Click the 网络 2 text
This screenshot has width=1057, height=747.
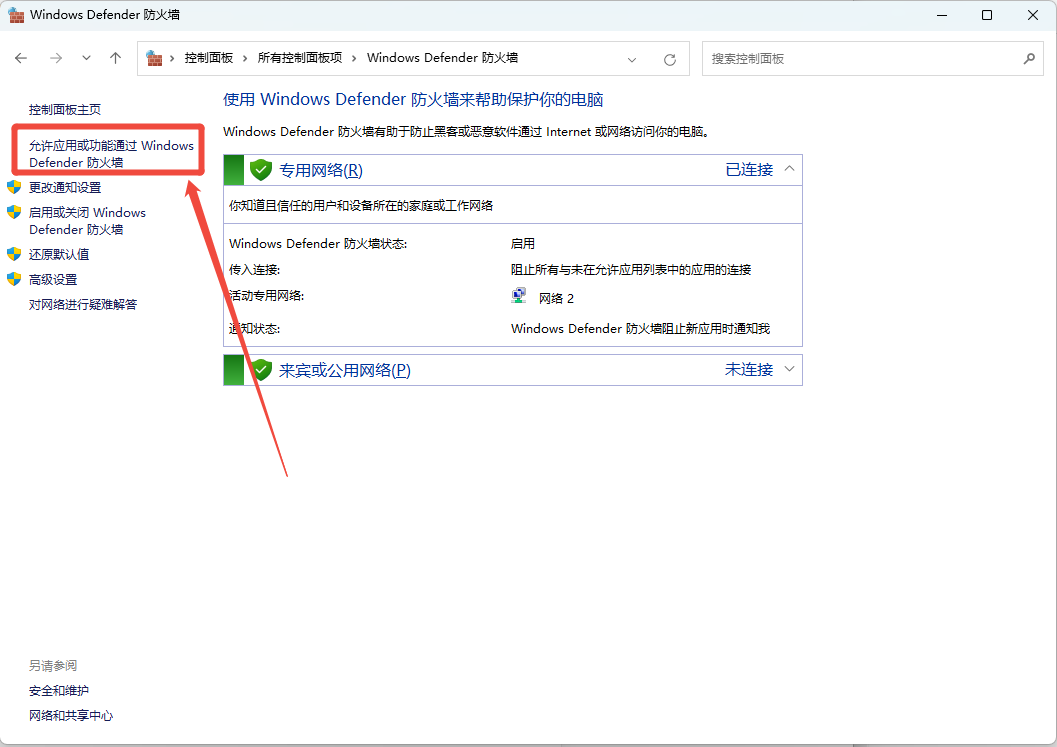[x=556, y=298]
